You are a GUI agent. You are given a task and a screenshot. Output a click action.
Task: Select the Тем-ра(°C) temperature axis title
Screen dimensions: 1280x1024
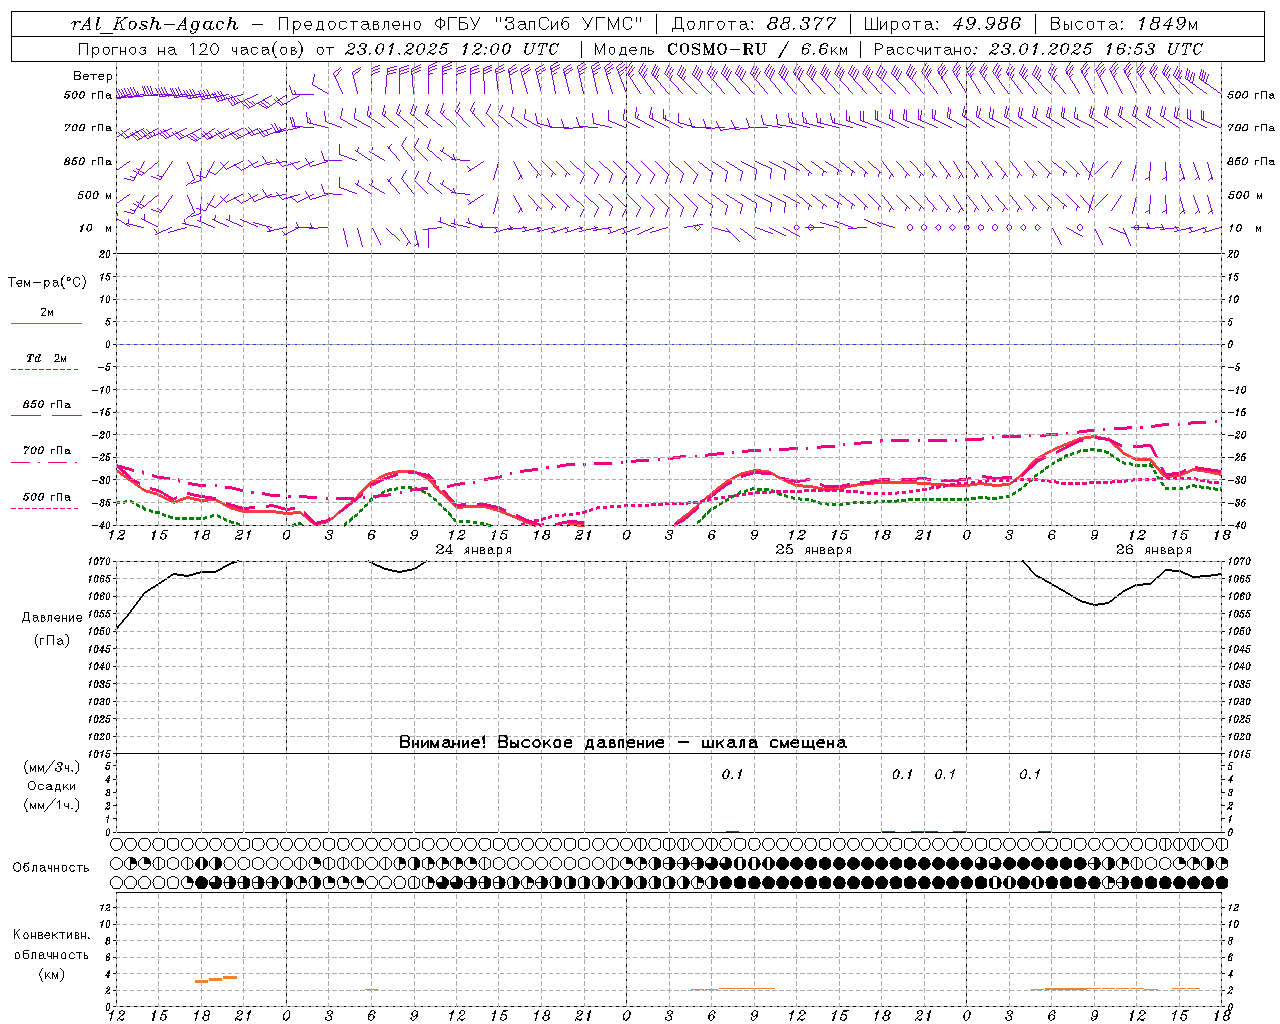pos(47,283)
